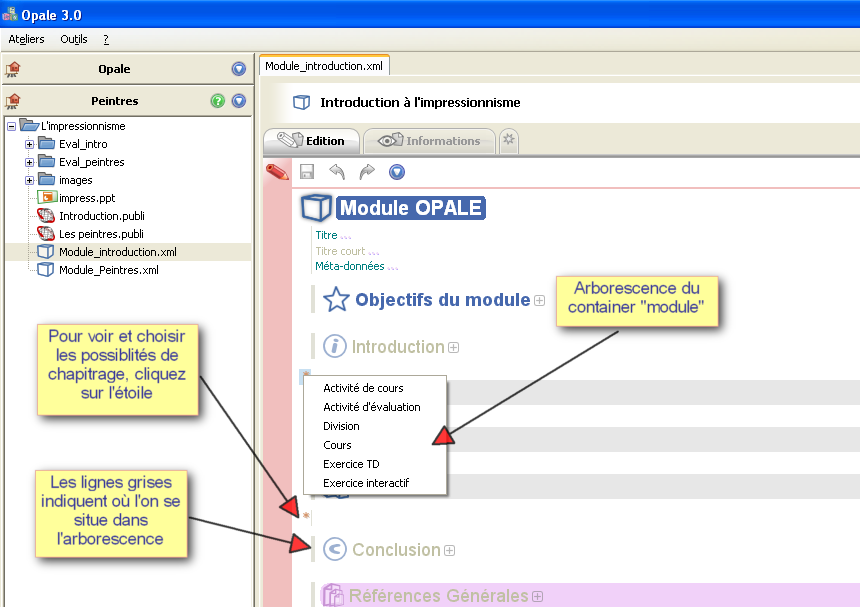Click the Undo arrow icon
The width and height of the screenshot is (860, 607).
[337, 172]
